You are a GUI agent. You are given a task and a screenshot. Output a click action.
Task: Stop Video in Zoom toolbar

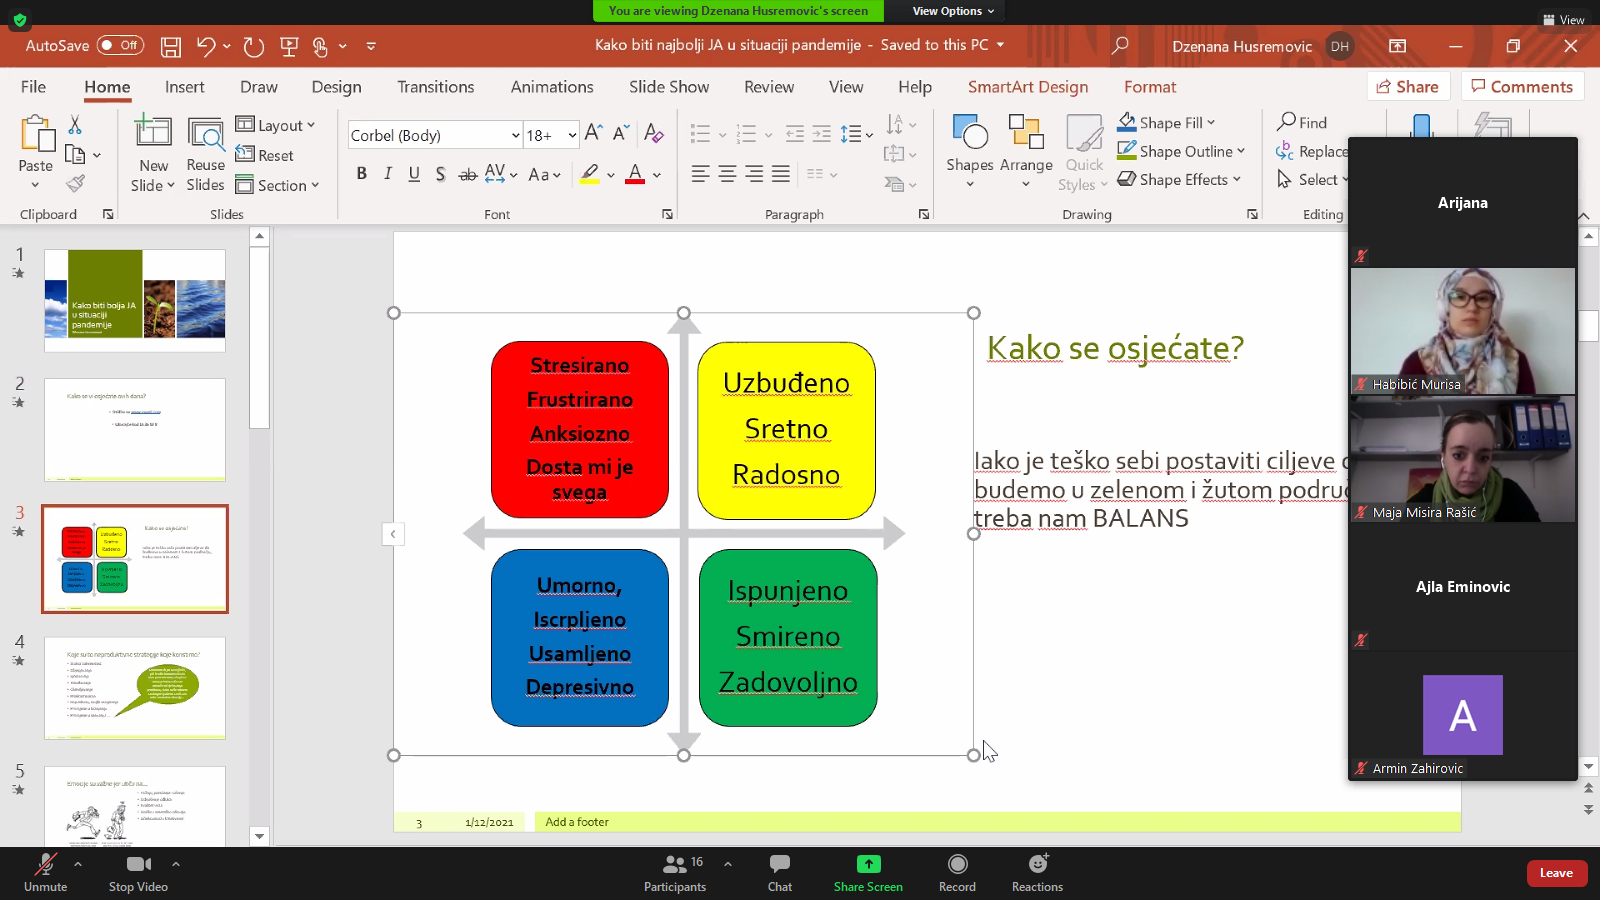(x=138, y=873)
